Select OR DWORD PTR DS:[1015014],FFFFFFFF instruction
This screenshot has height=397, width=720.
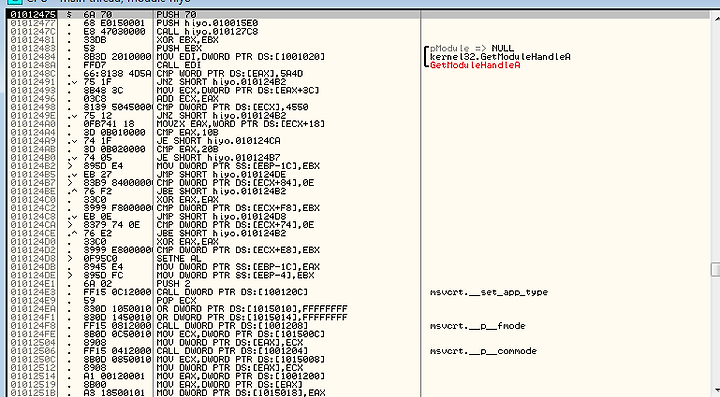coord(252,317)
